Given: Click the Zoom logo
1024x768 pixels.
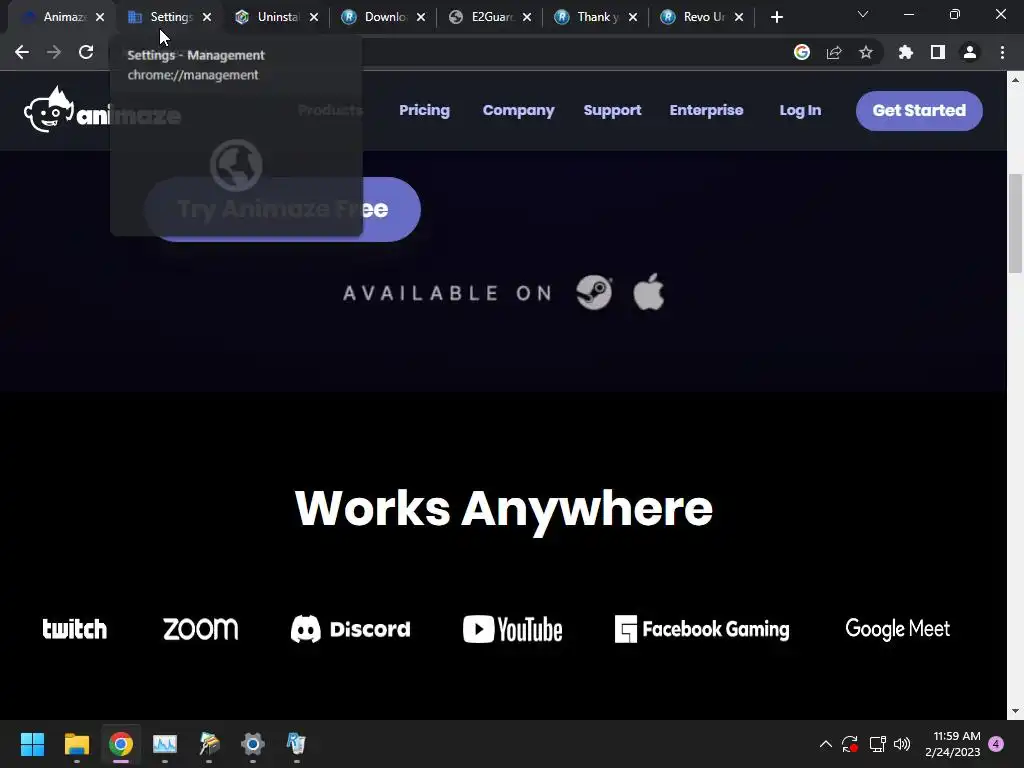Looking at the screenshot, I should [200, 629].
